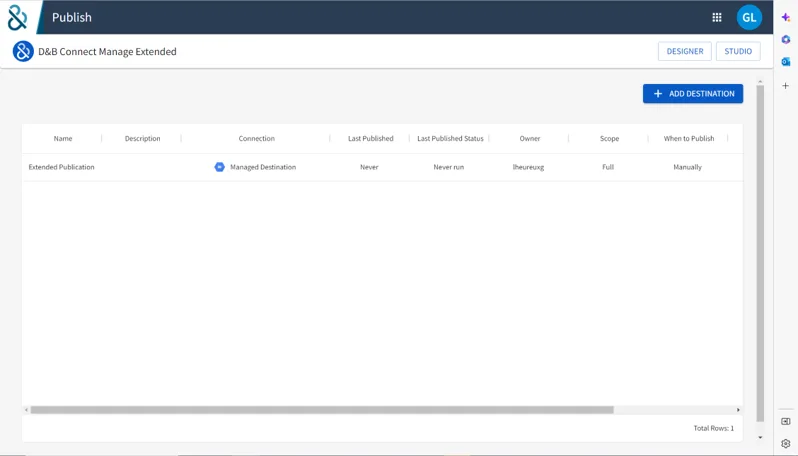Click the ADD DESTINATION button
The width and height of the screenshot is (798, 456).
(x=693, y=94)
